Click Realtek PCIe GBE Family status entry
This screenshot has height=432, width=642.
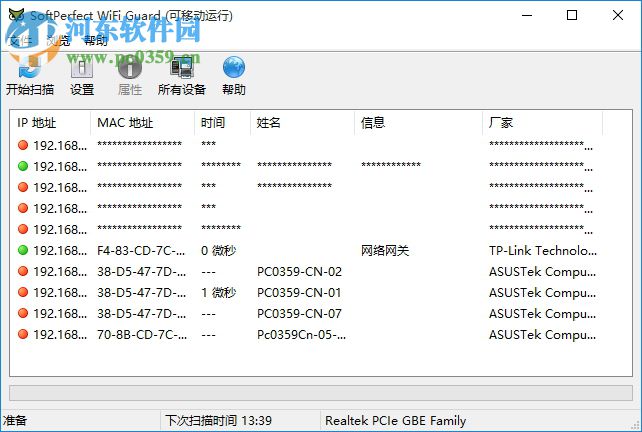click(x=396, y=421)
